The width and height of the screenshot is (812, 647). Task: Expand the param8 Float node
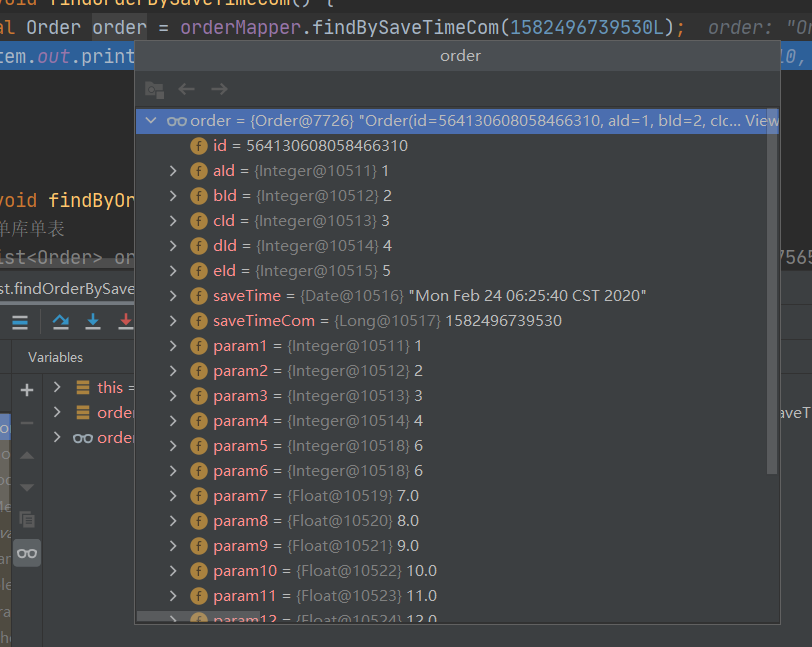click(173, 521)
